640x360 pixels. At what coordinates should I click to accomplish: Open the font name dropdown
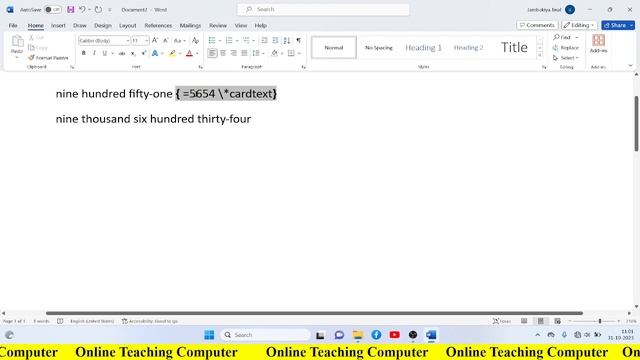[127, 40]
